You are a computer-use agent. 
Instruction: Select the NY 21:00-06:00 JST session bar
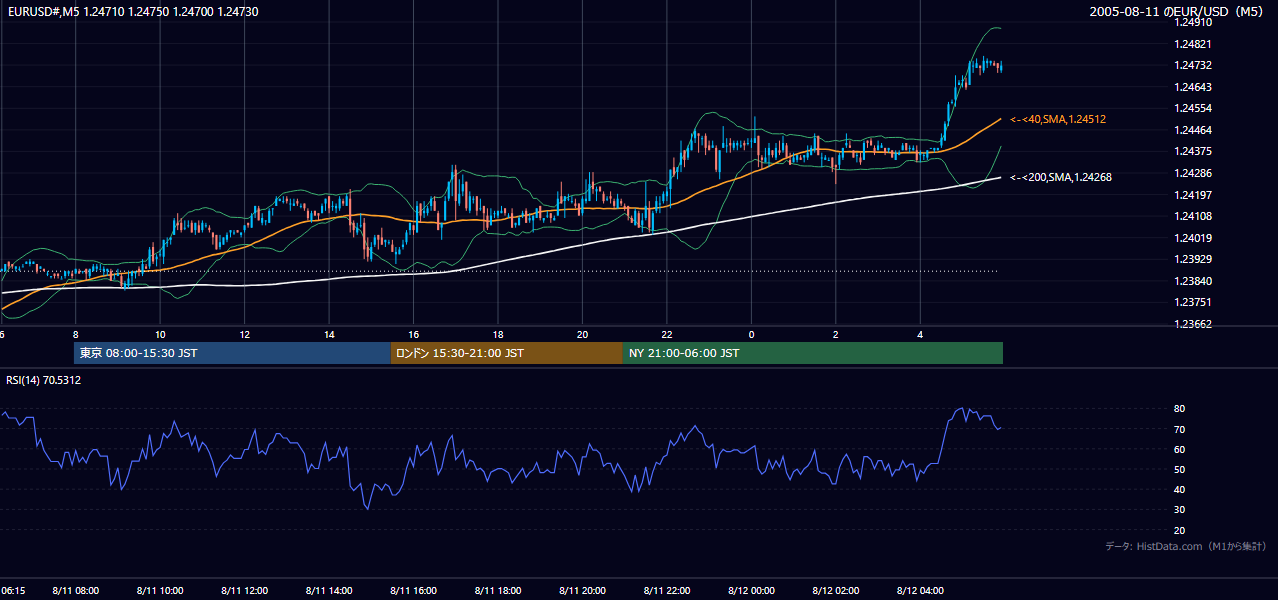813,353
